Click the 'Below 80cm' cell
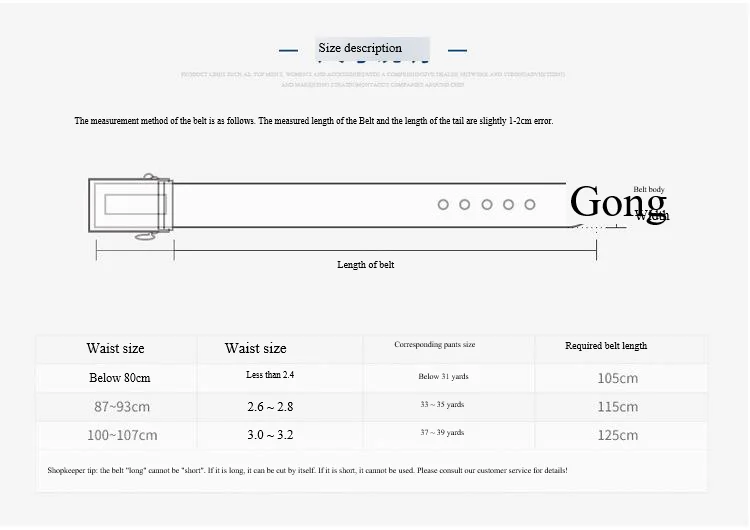 point(120,378)
